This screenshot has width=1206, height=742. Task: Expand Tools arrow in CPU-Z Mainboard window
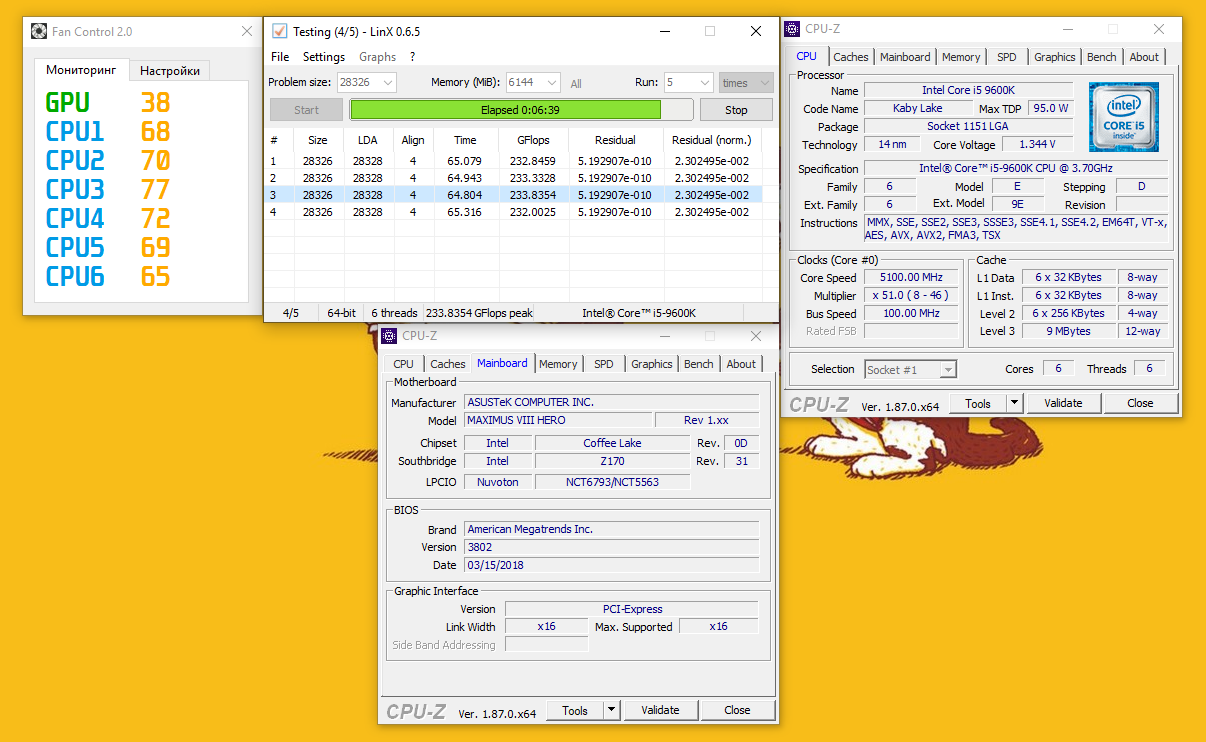[x=611, y=710]
